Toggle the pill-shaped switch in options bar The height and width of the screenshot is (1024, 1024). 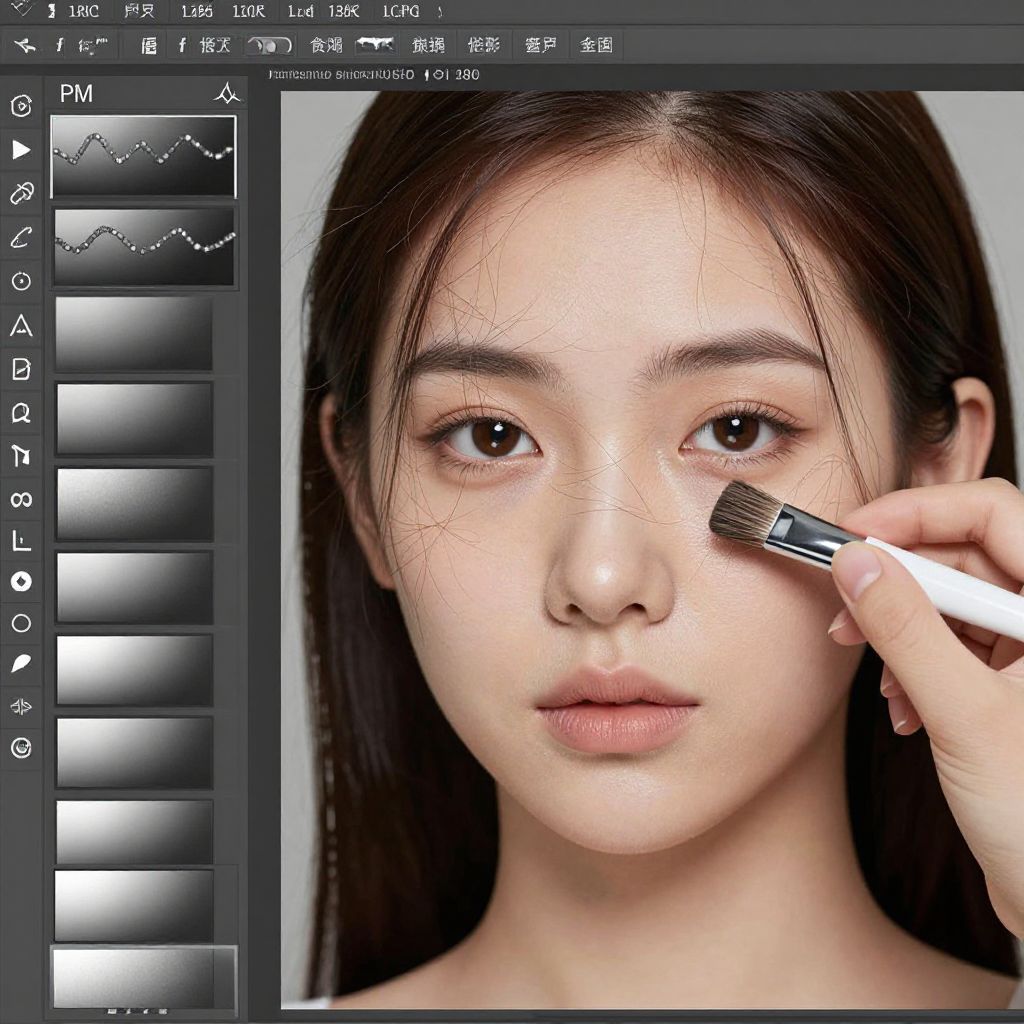pyautogui.click(x=269, y=45)
